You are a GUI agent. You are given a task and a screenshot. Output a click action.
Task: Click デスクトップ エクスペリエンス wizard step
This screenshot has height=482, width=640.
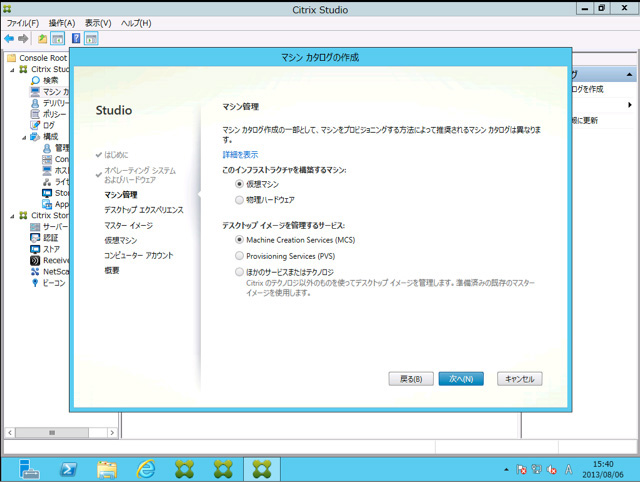(144, 210)
